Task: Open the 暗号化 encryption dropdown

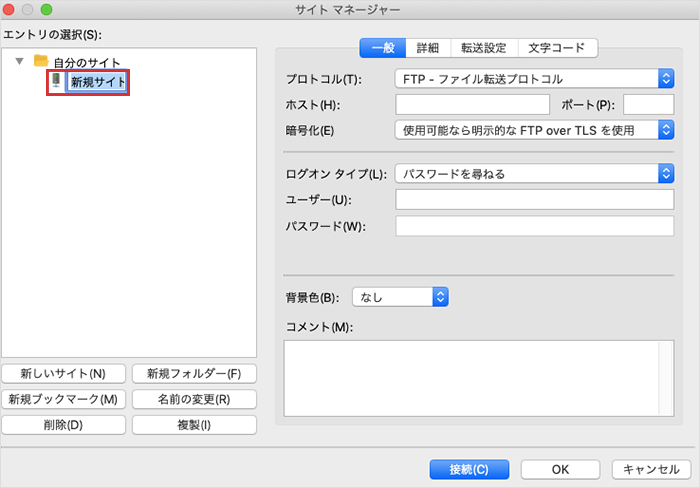Action: tap(534, 129)
